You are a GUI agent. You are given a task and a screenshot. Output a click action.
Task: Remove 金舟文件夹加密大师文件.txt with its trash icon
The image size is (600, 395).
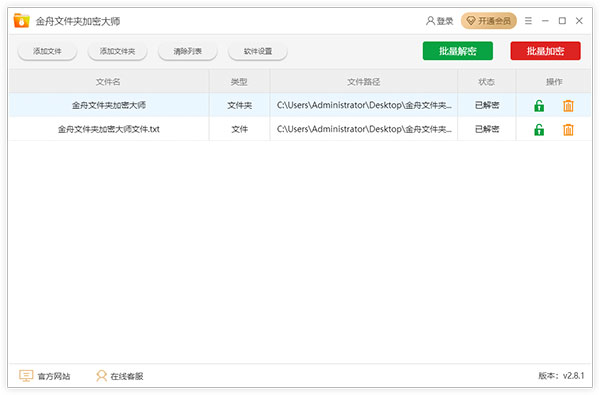(568, 130)
